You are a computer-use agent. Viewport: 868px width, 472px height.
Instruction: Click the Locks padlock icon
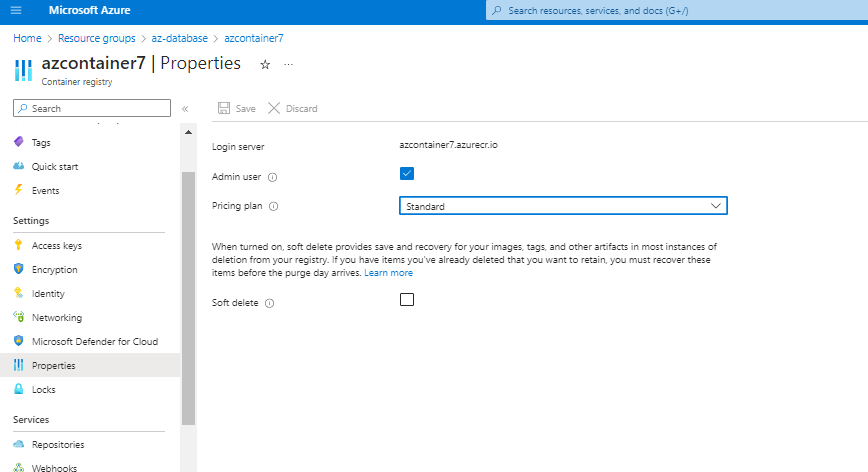click(x=19, y=389)
